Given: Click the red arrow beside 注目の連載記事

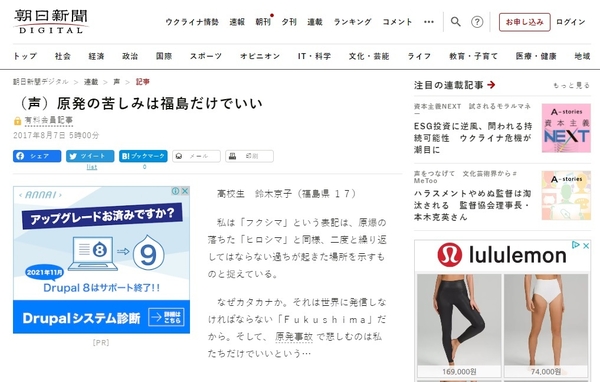Looking at the screenshot, I should click(492, 85).
